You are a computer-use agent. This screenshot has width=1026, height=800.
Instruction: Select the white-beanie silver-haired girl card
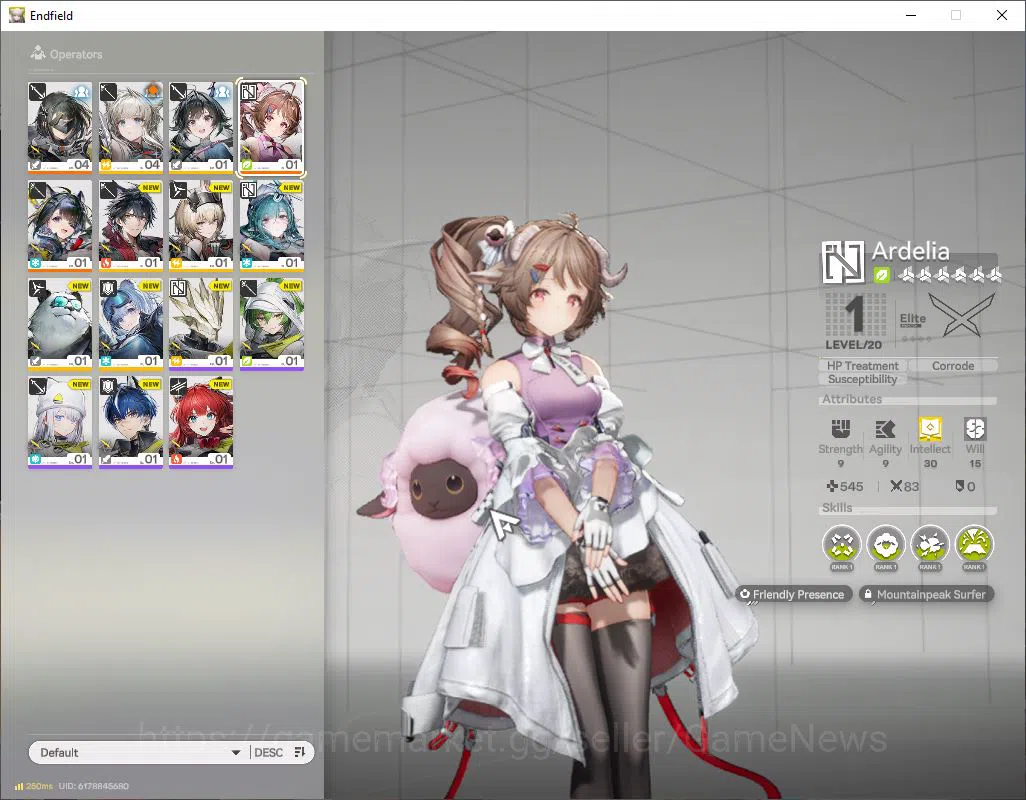coord(60,423)
